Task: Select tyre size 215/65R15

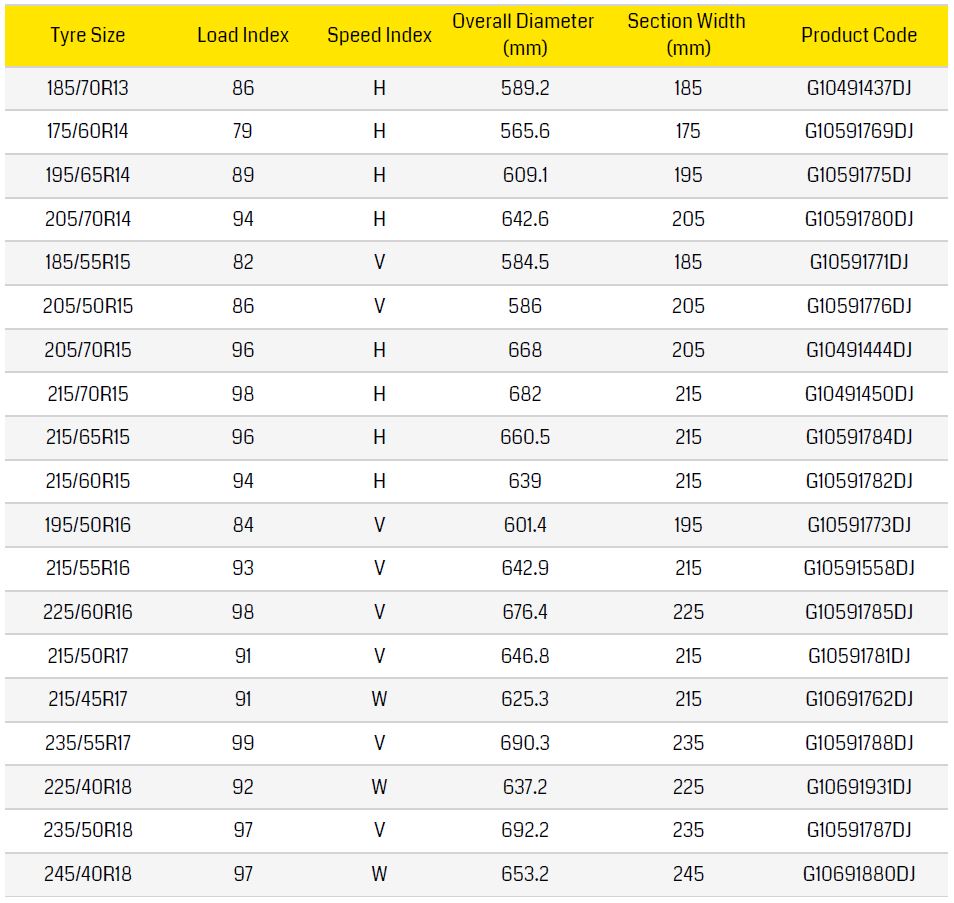Action: (88, 437)
